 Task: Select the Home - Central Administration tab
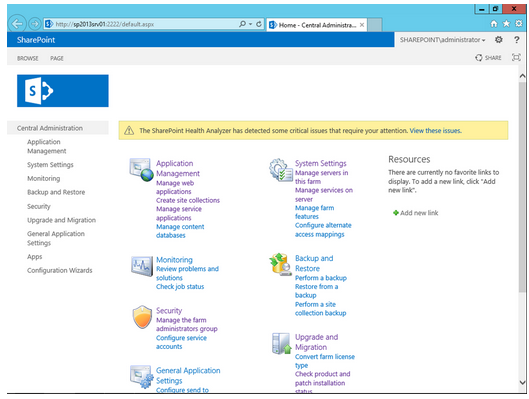316,25
